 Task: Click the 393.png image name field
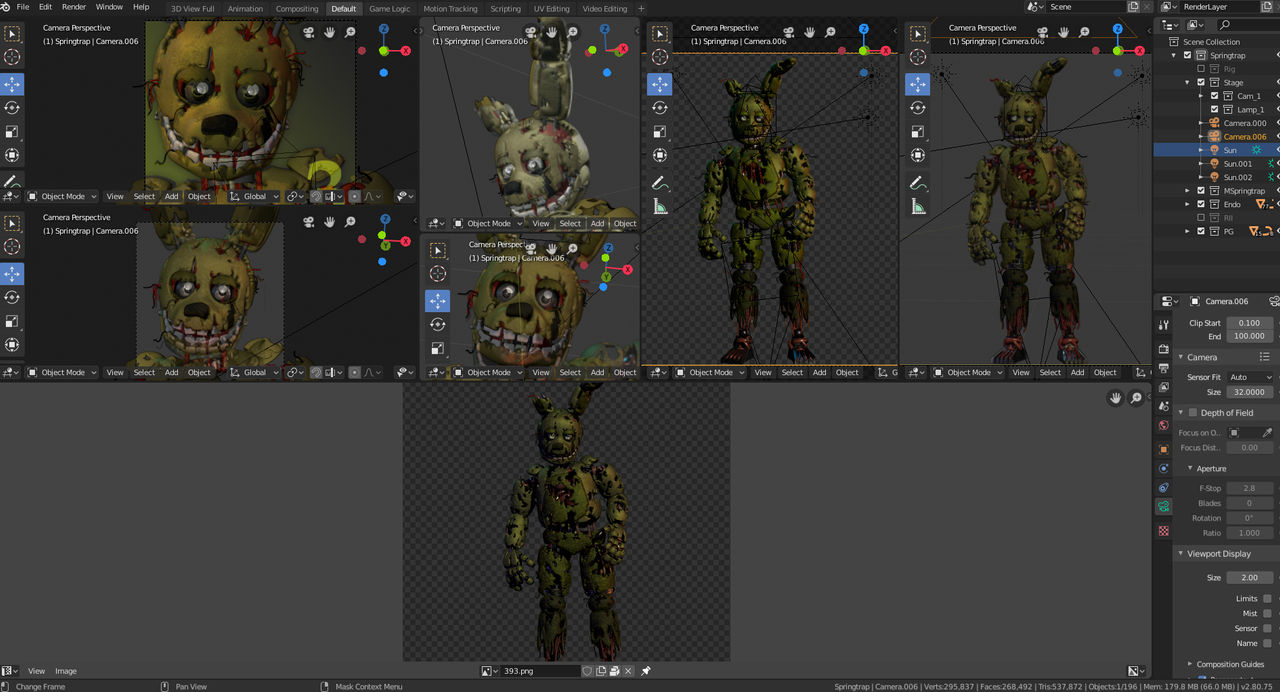[x=539, y=671]
